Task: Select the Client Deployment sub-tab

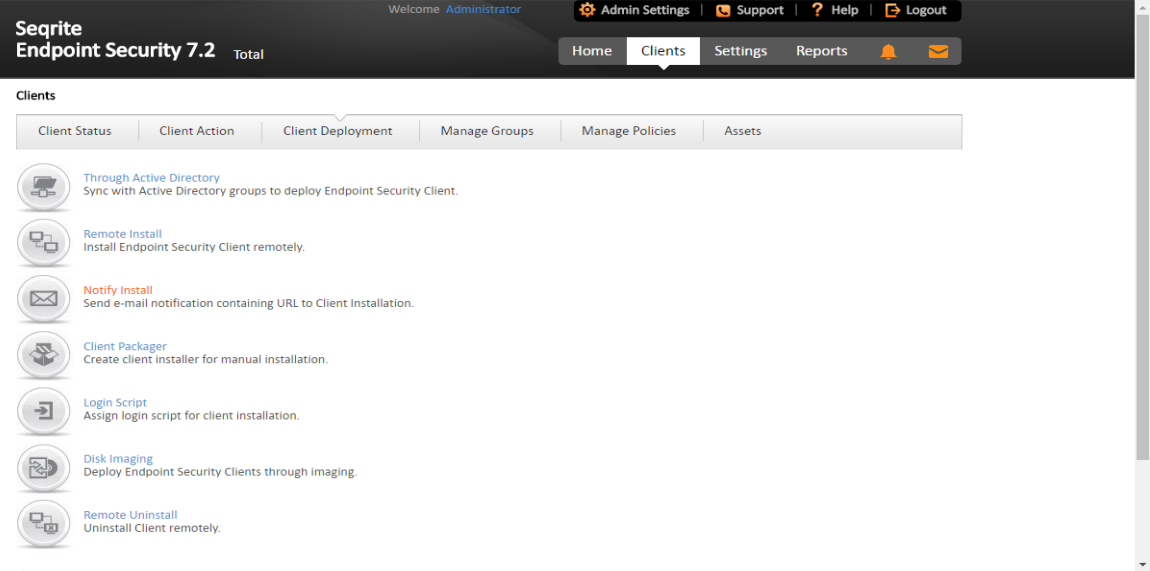Action: [x=338, y=131]
